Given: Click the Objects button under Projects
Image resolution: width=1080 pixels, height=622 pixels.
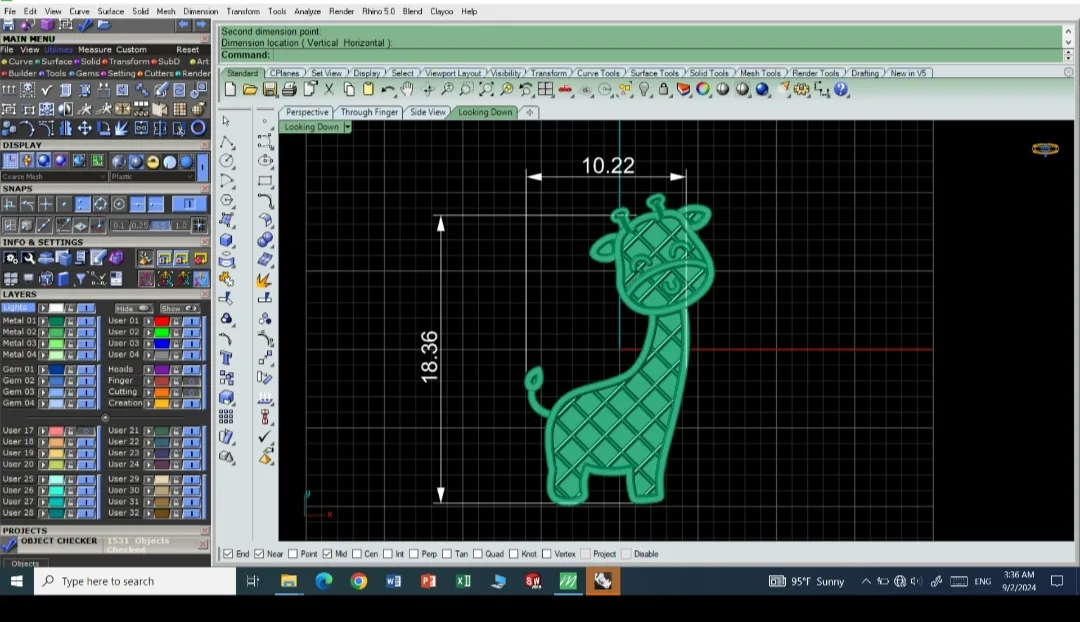Looking at the screenshot, I should [25, 563].
